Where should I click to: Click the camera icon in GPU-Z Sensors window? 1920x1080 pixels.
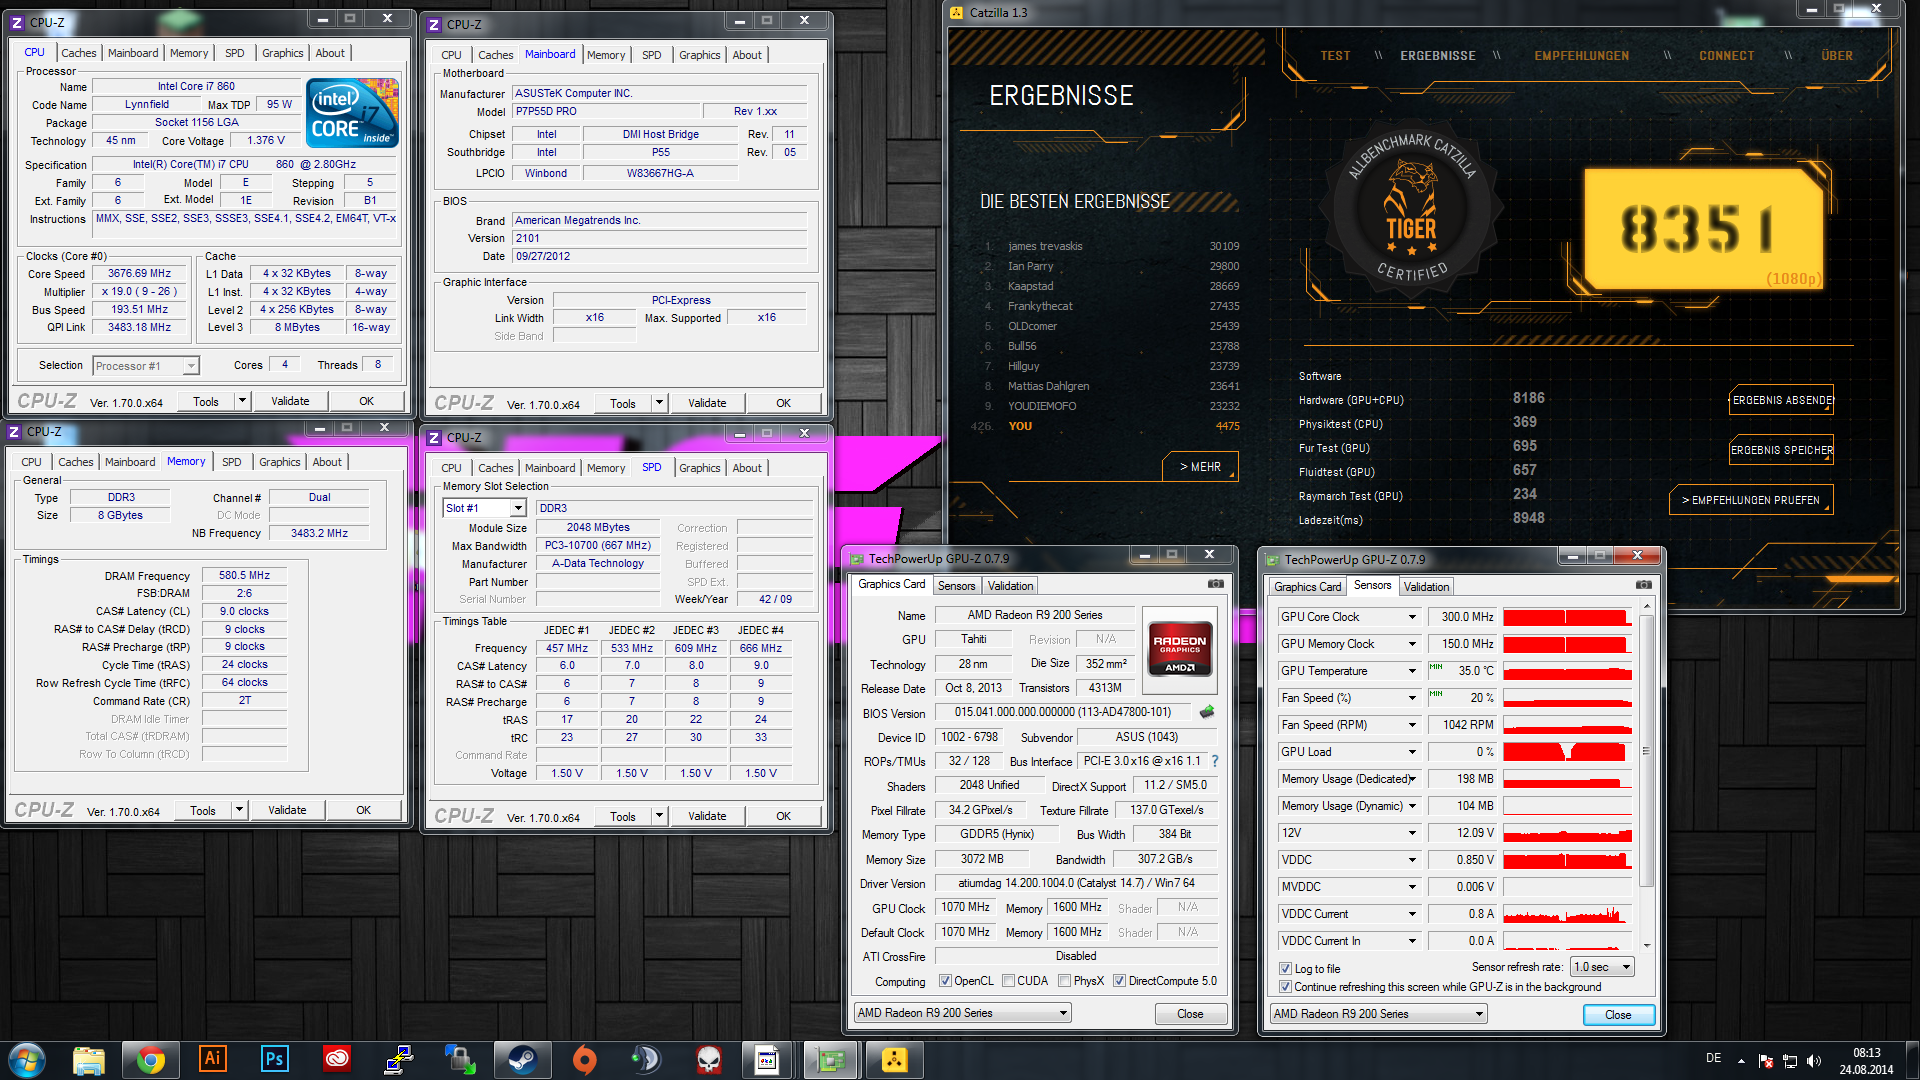(x=1643, y=585)
